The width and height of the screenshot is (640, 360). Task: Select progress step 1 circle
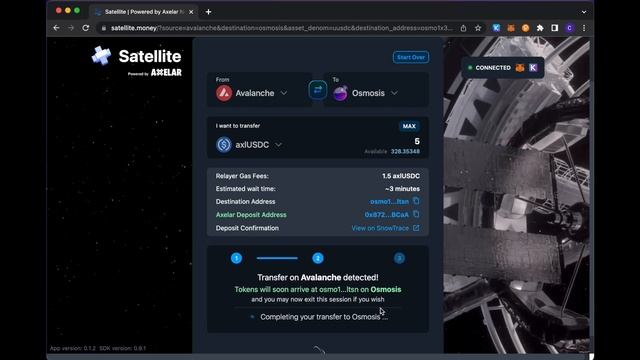coord(236,258)
